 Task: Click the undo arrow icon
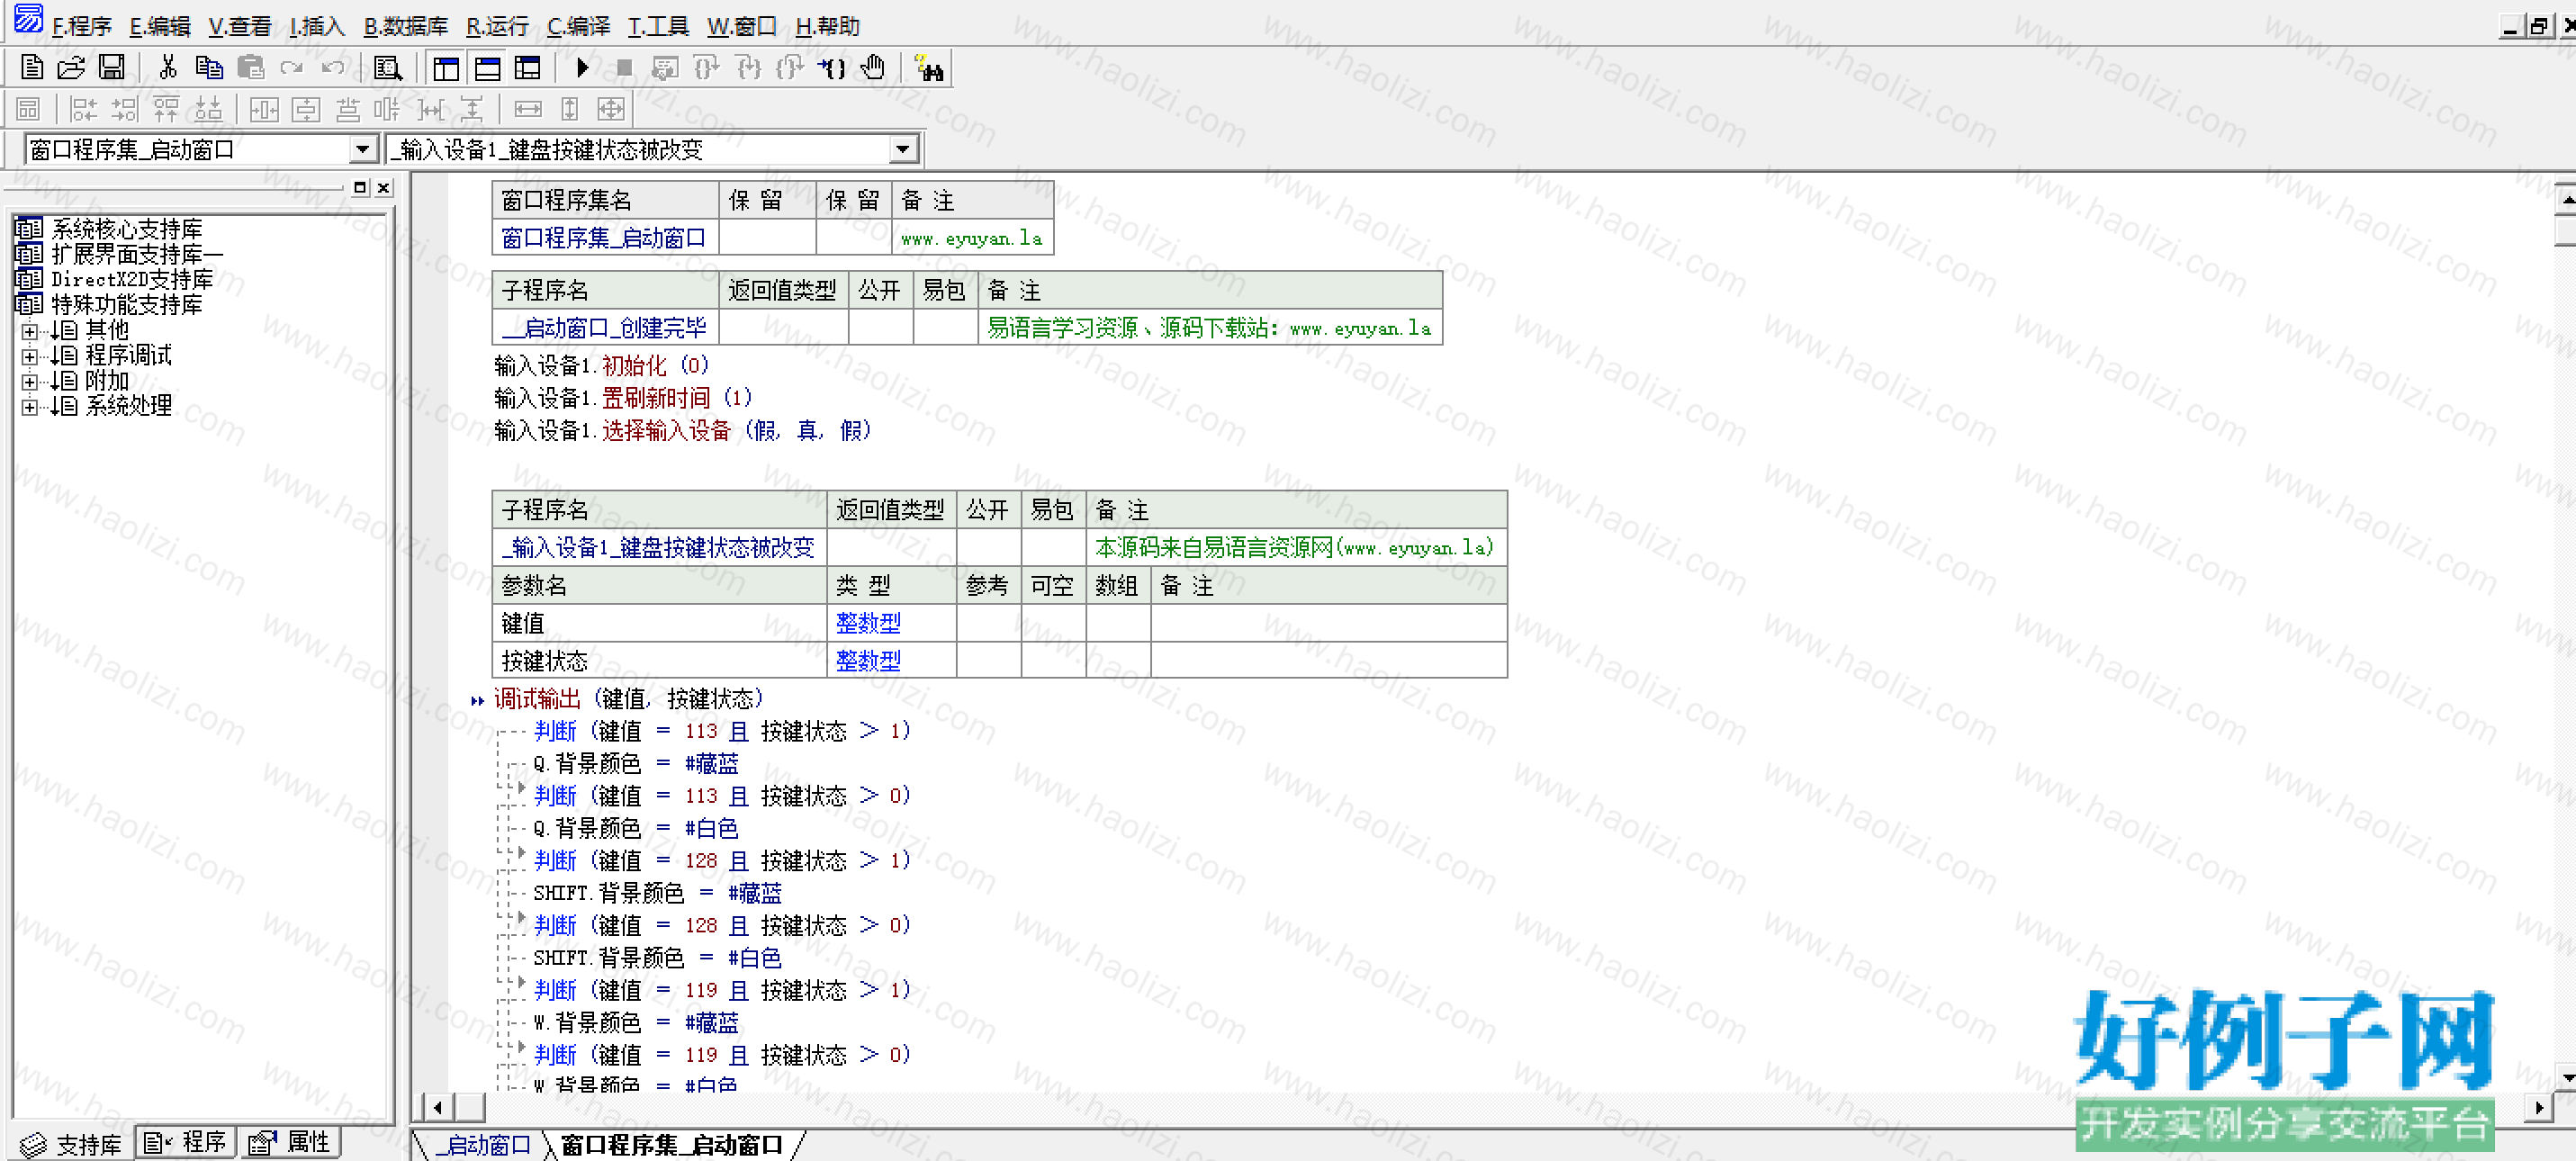tap(332, 68)
